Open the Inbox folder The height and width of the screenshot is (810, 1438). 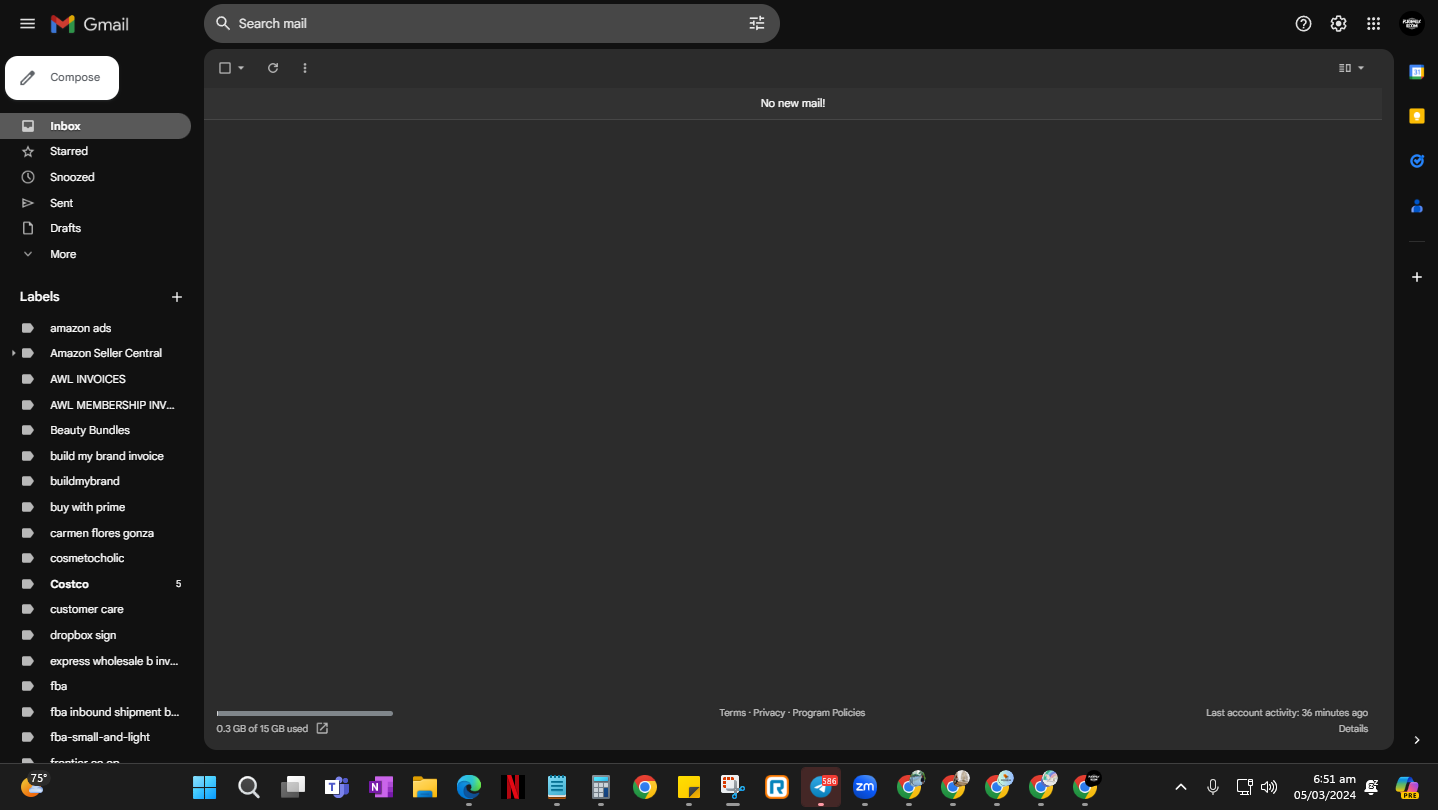96,126
